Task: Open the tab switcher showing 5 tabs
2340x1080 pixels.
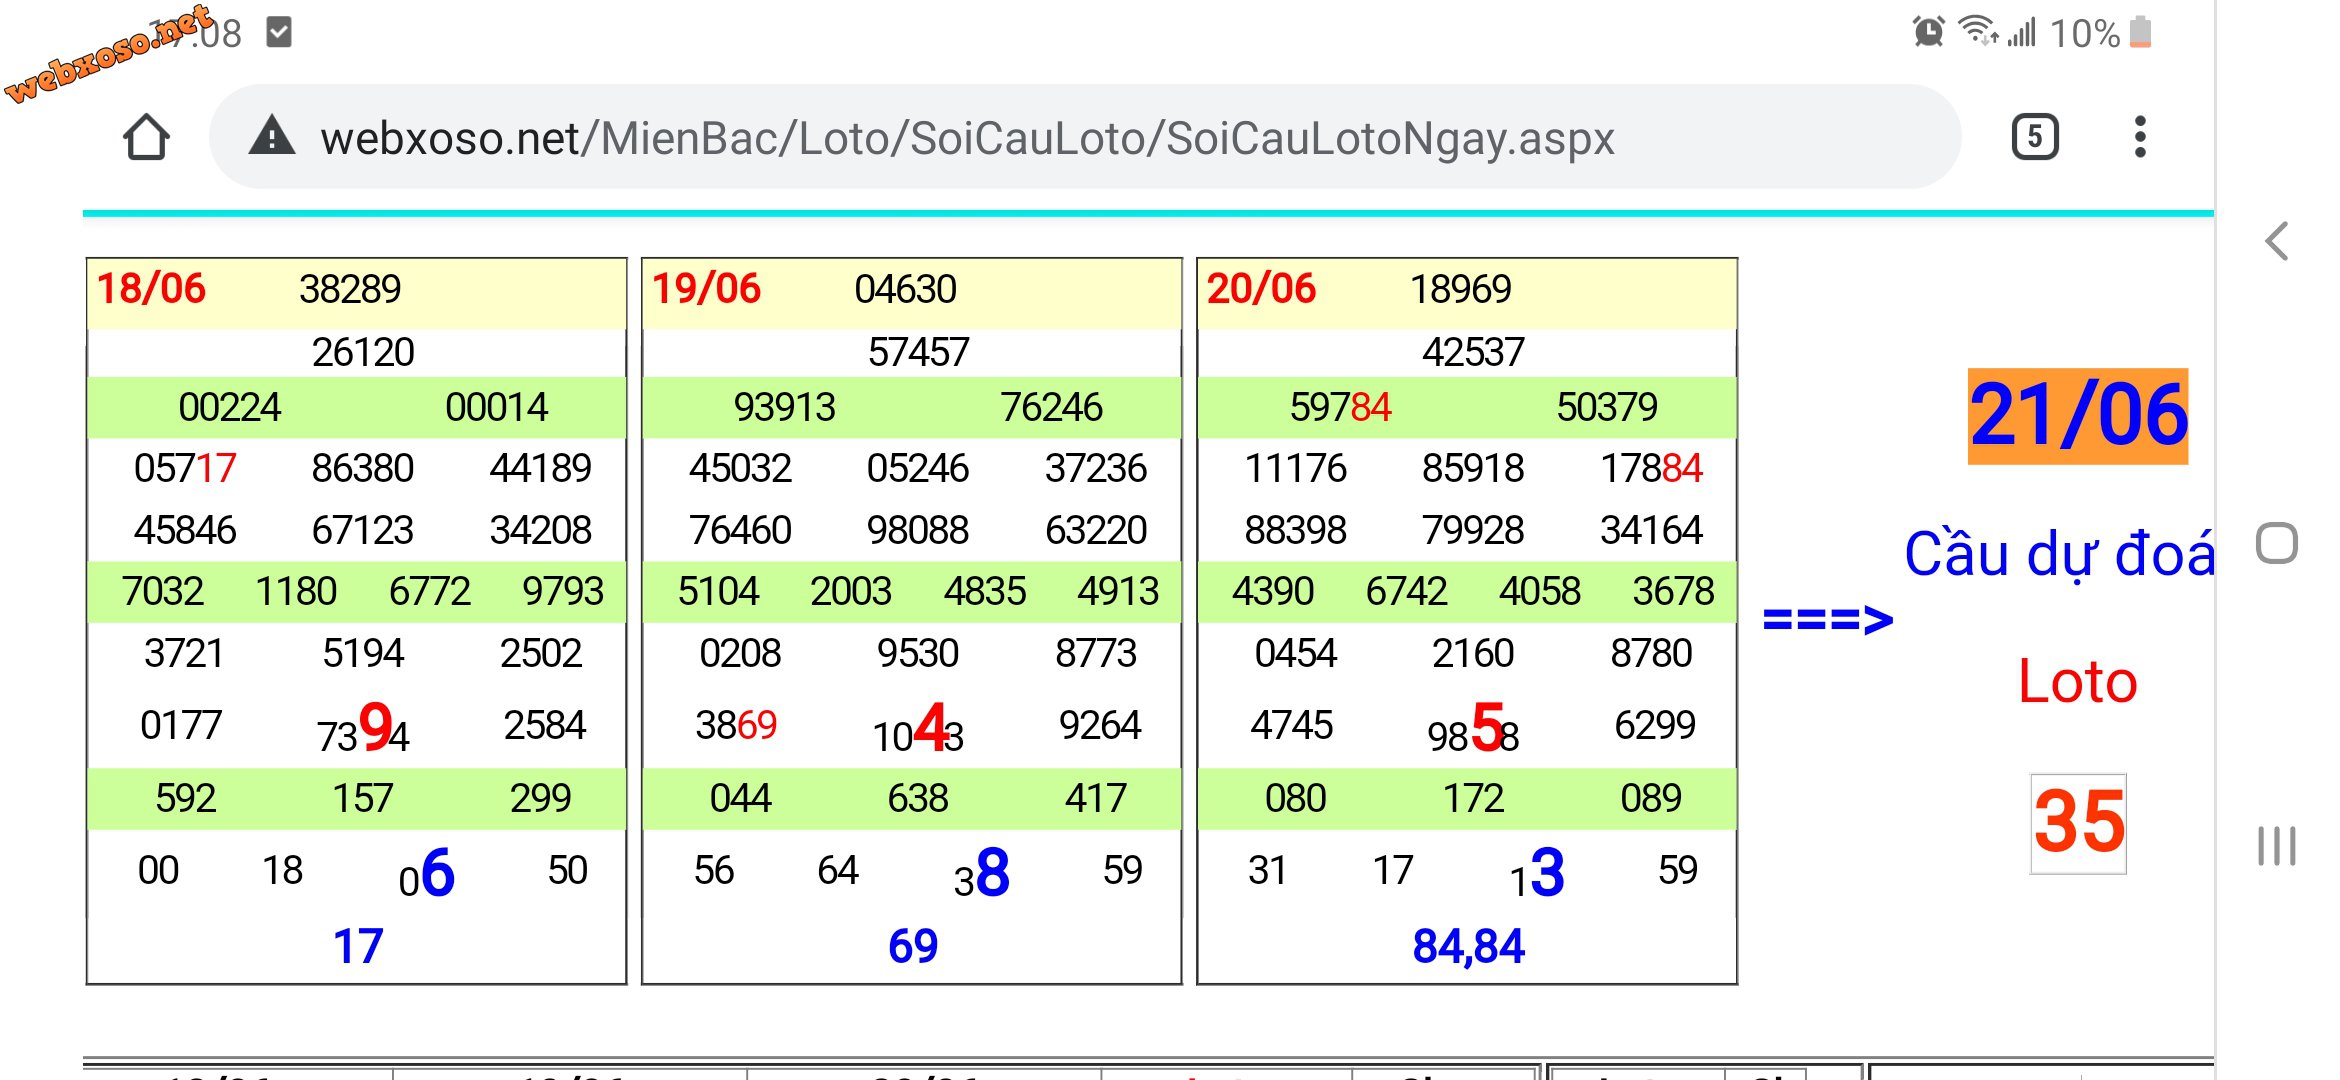Action: coord(2034,137)
